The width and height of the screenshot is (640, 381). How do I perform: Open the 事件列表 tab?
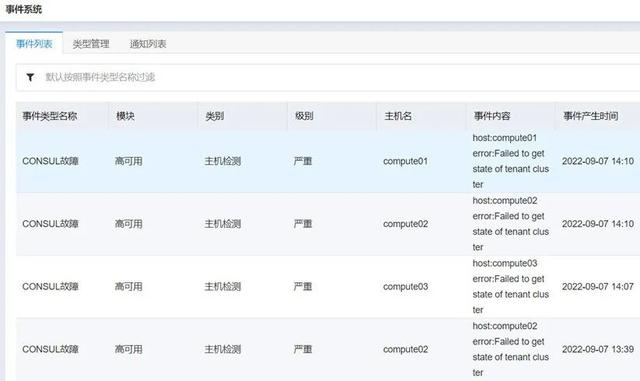[x=34, y=44]
